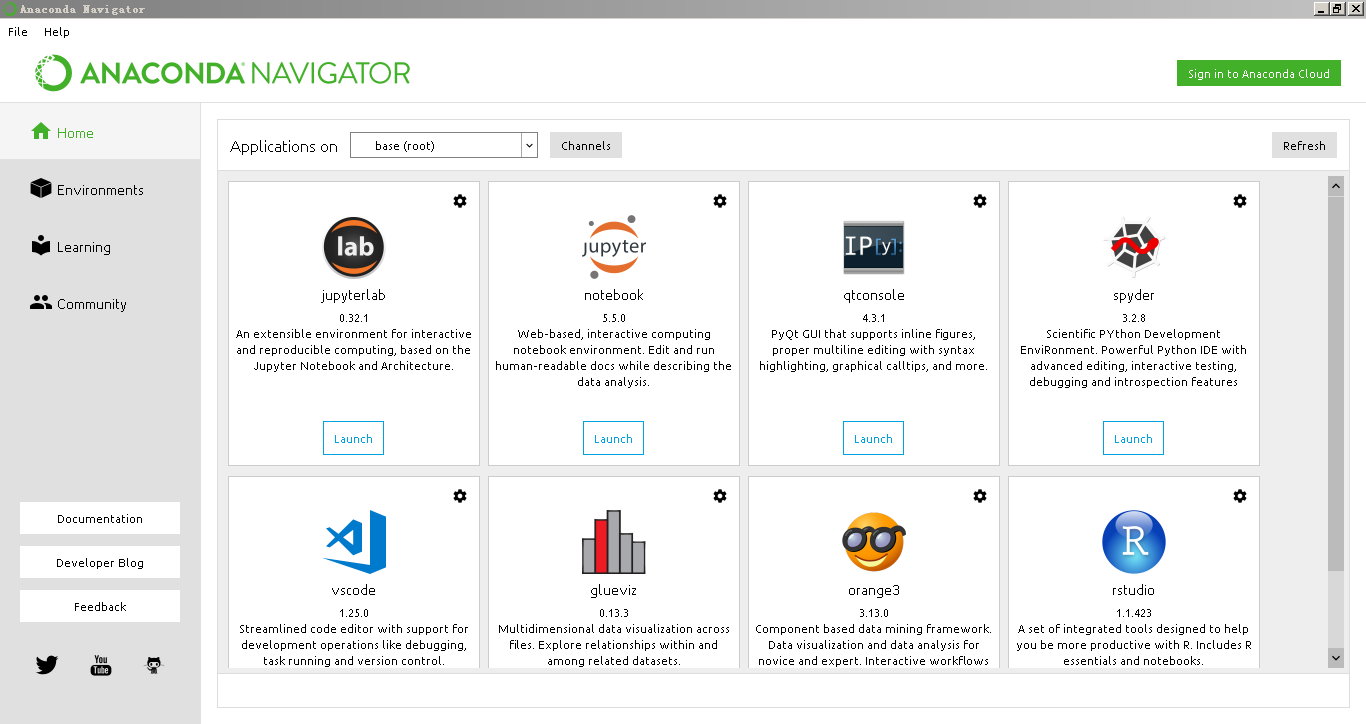Screen dimensions: 1366x724
Task: Open the File menu
Action: click(18, 32)
